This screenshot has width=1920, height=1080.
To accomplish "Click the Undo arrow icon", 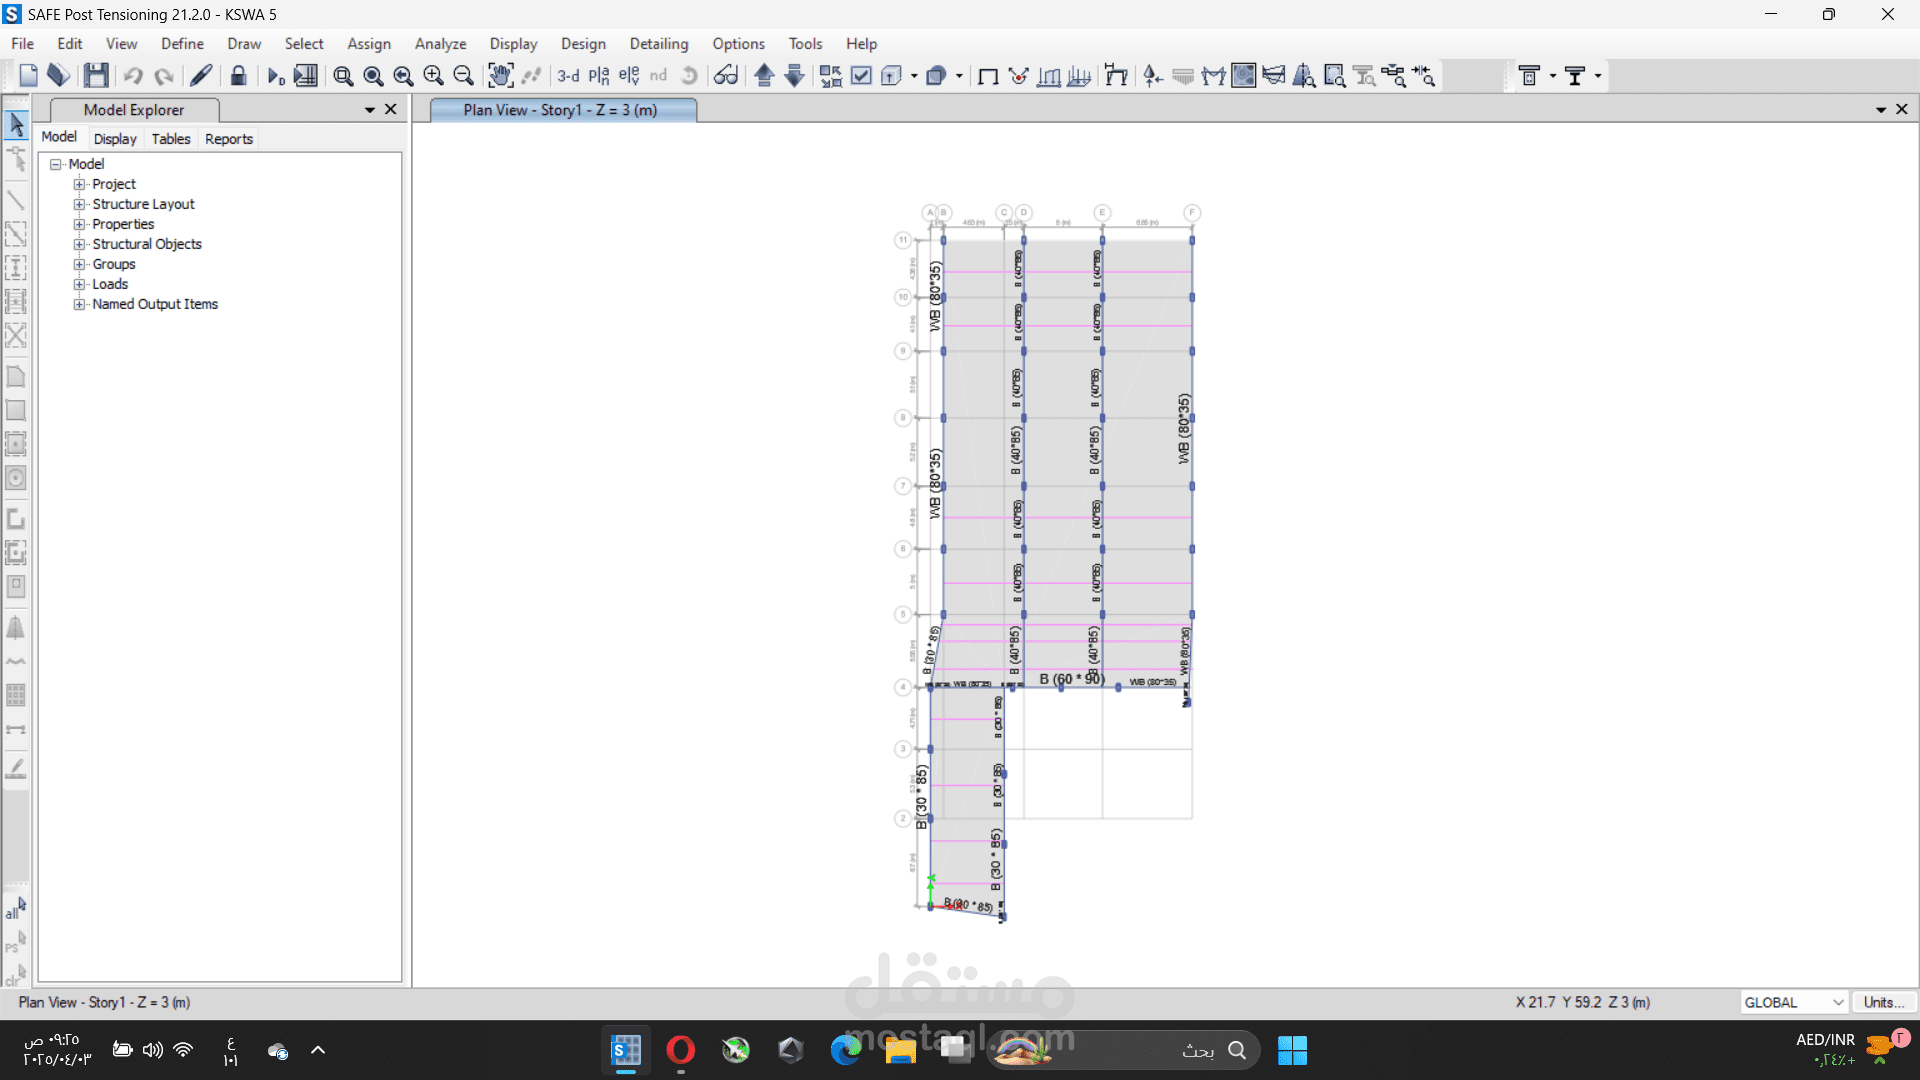I will tap(133, 76).
